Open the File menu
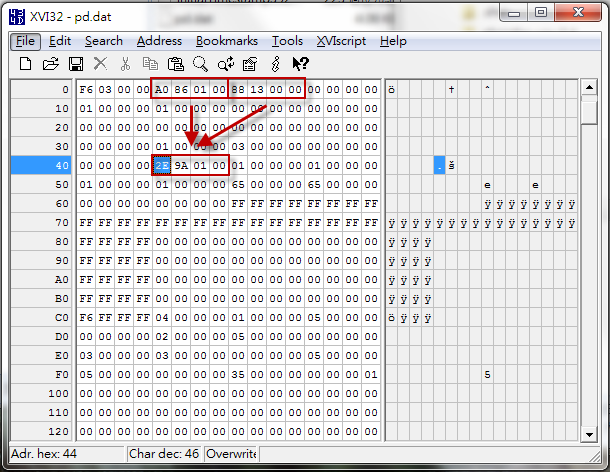The image size is (610, 472). 25,41
